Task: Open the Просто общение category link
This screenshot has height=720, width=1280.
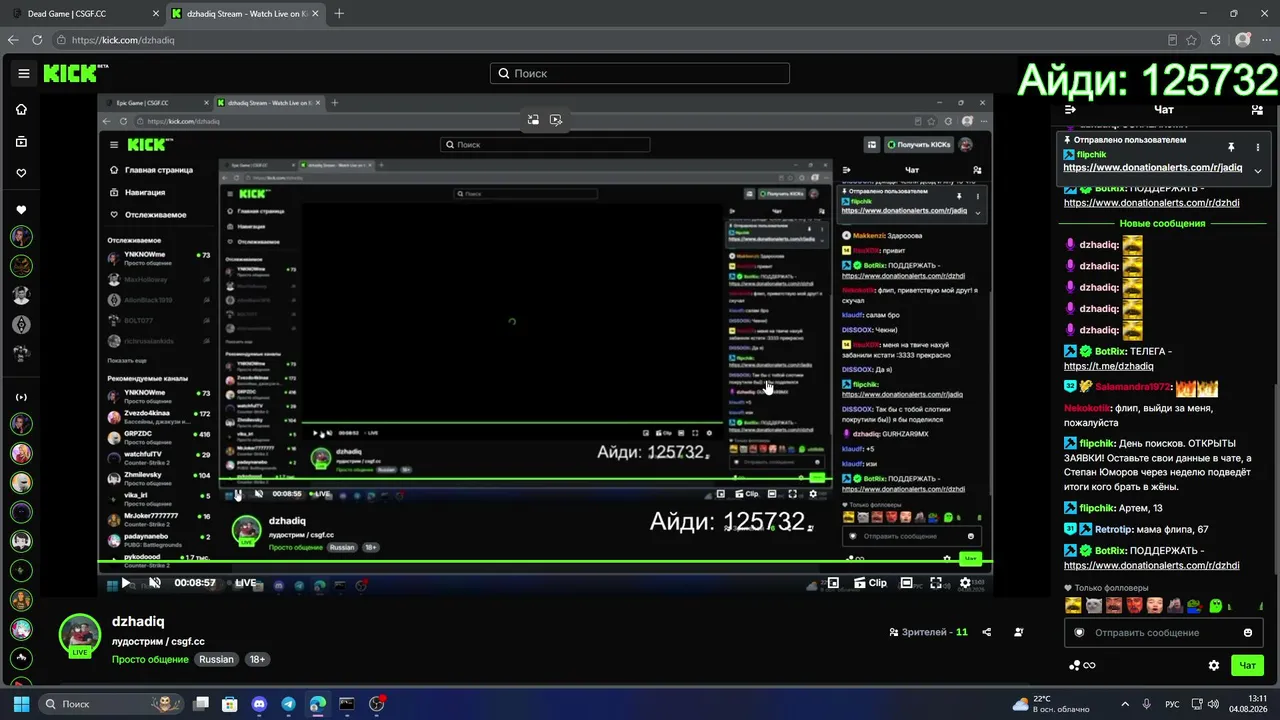Action: pos(150,659)
